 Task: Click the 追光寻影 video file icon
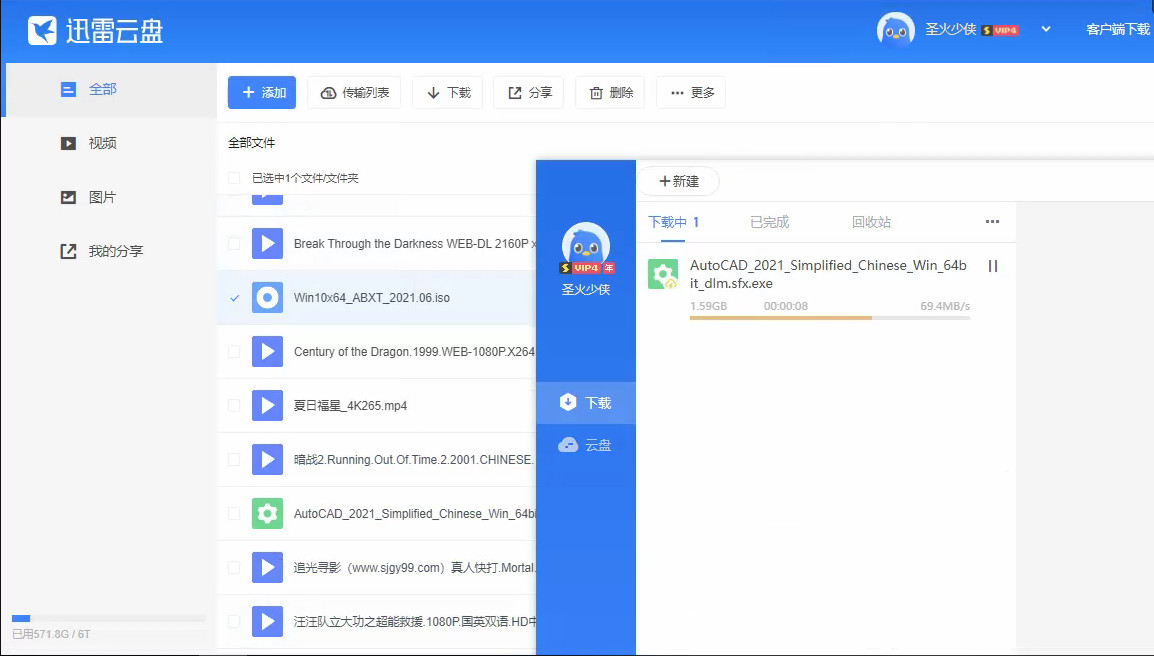click(267, 568)
